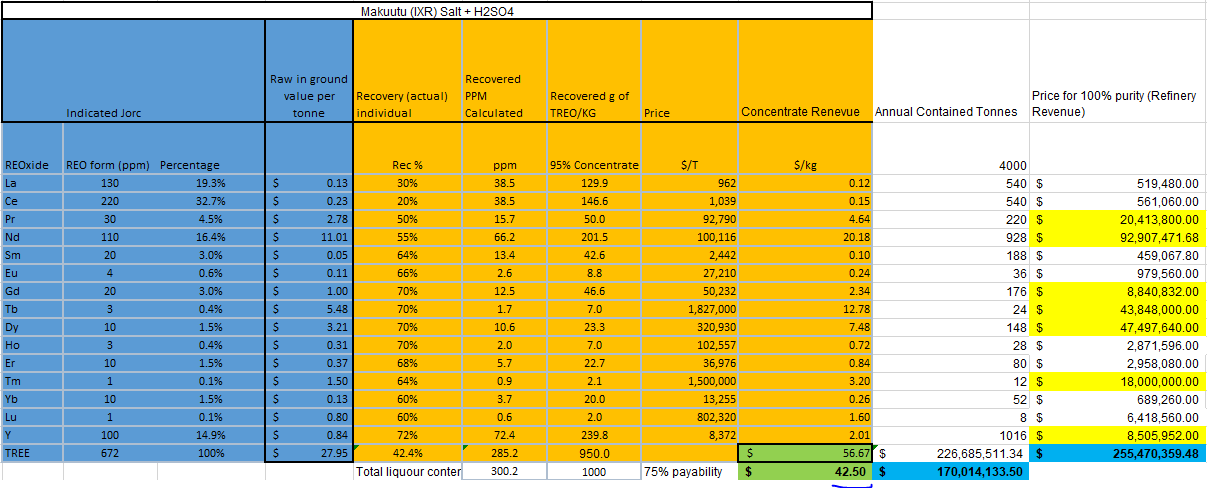
Task: Click the Nd annual tonnes 928
Action: pos(950,238)
